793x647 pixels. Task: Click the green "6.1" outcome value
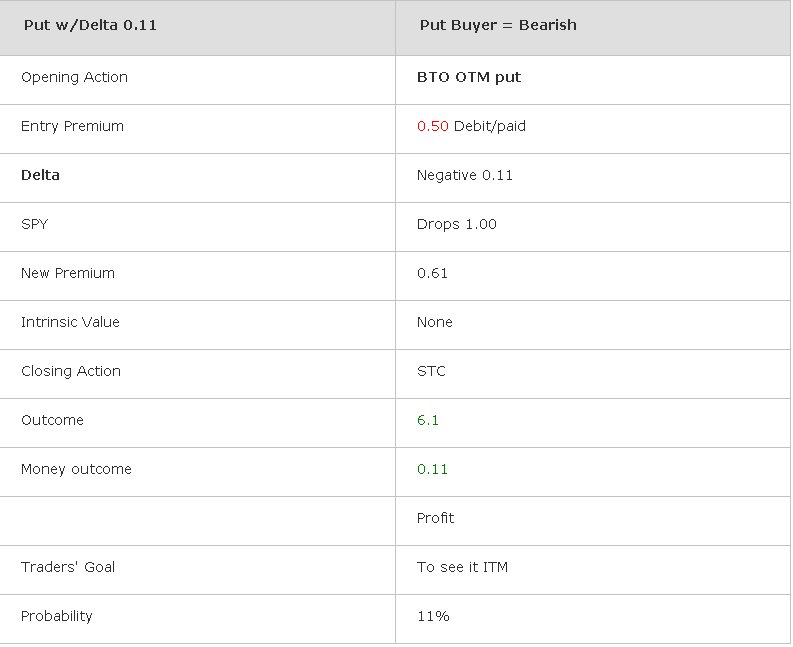click(x=428, y=420)
